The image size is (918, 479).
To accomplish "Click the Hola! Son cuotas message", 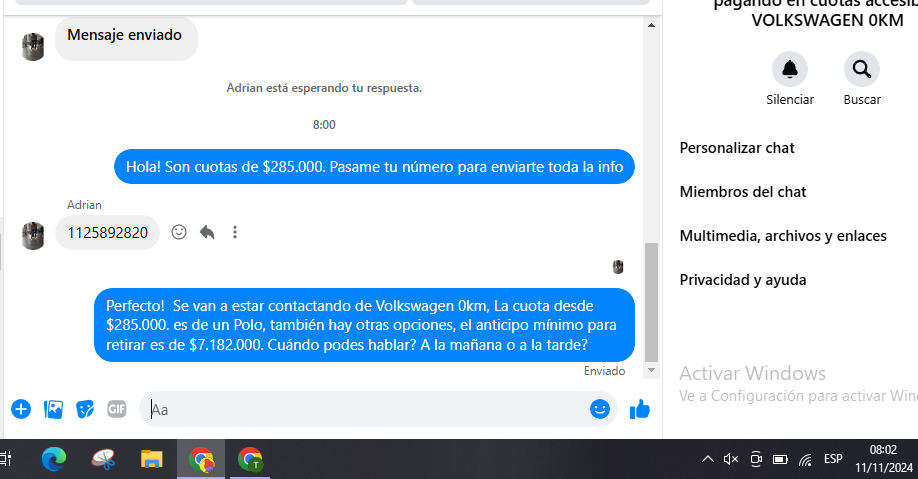I will point(374,167).
